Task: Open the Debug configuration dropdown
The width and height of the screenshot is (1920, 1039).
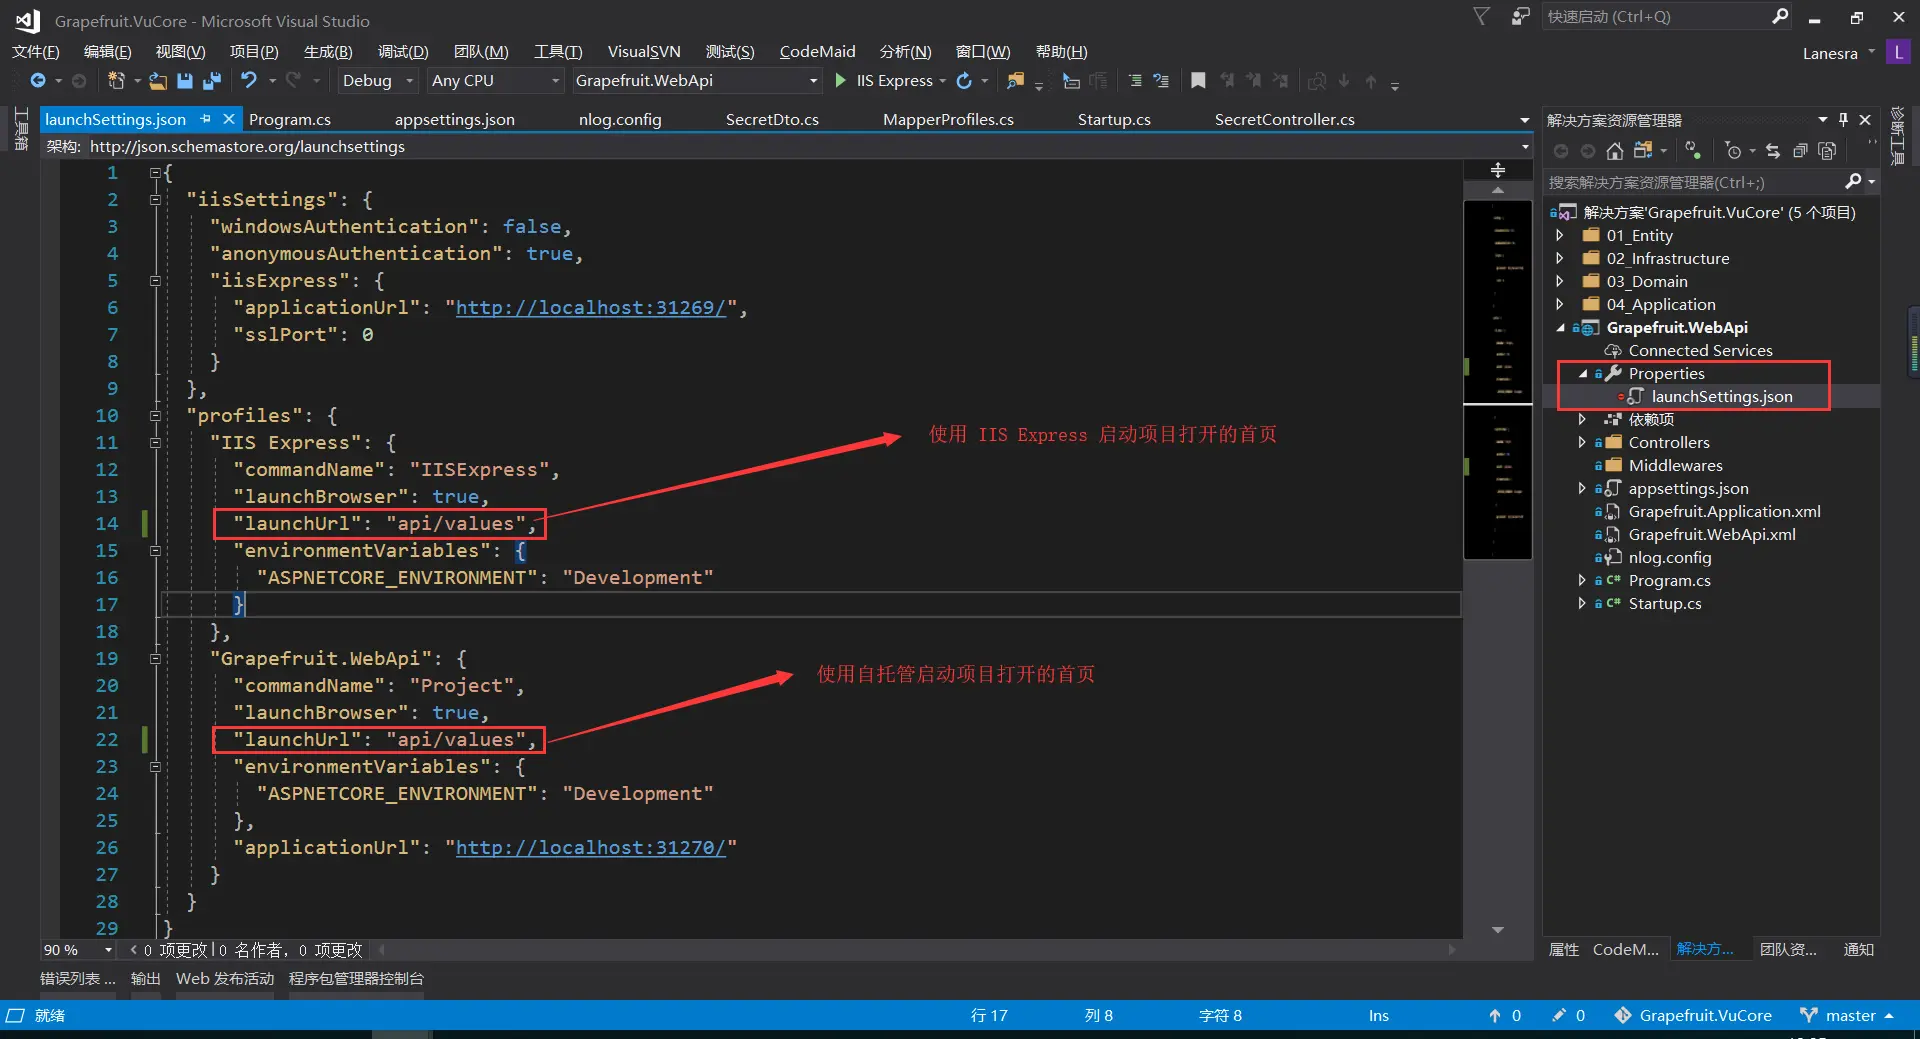Action: point(378,81)
